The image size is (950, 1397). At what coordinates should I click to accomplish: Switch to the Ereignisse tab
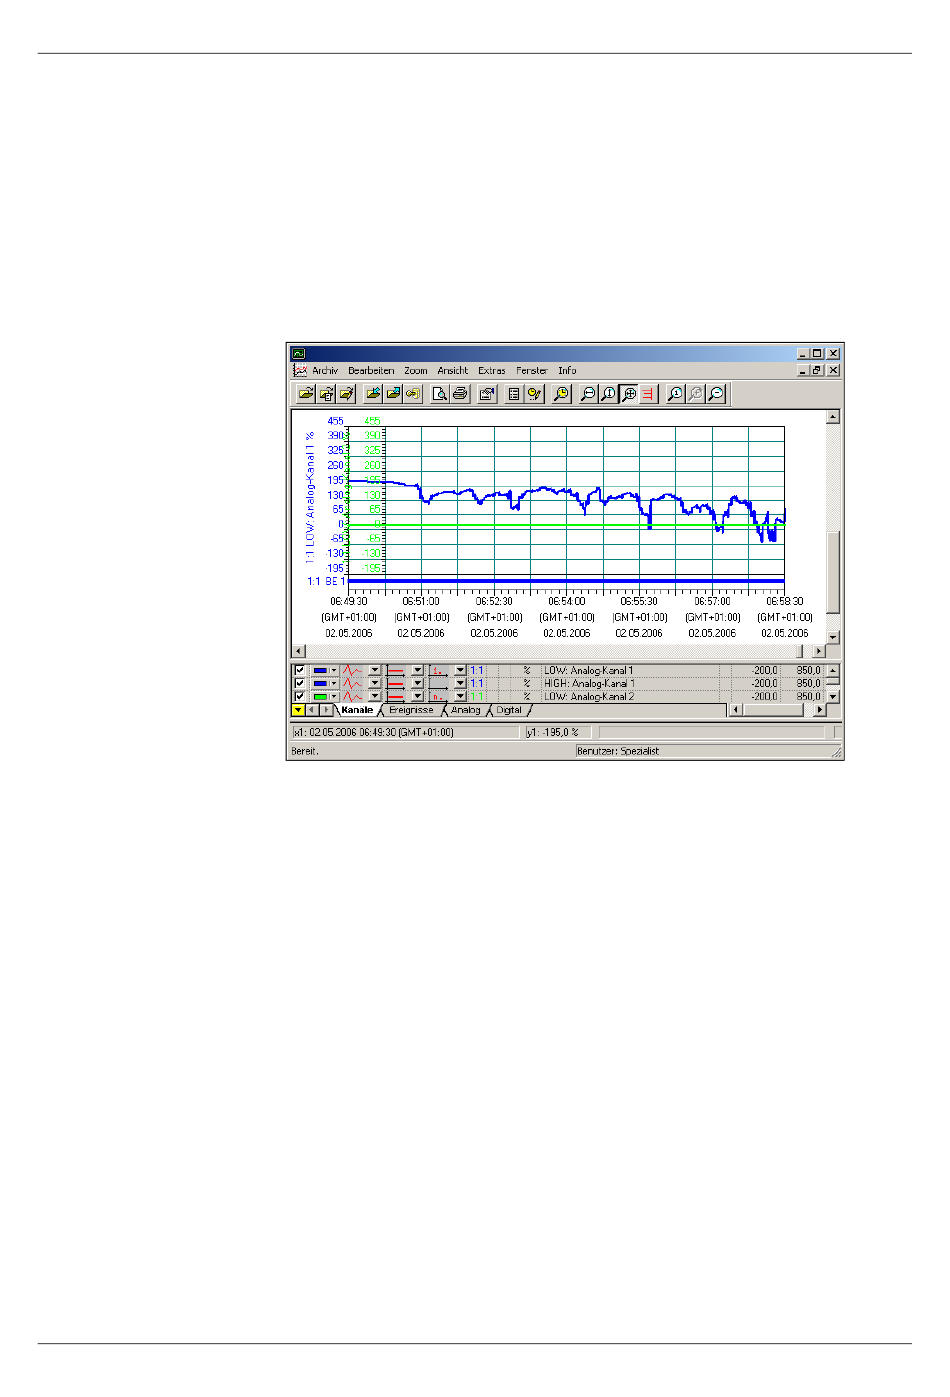click(x=411, y=710)
